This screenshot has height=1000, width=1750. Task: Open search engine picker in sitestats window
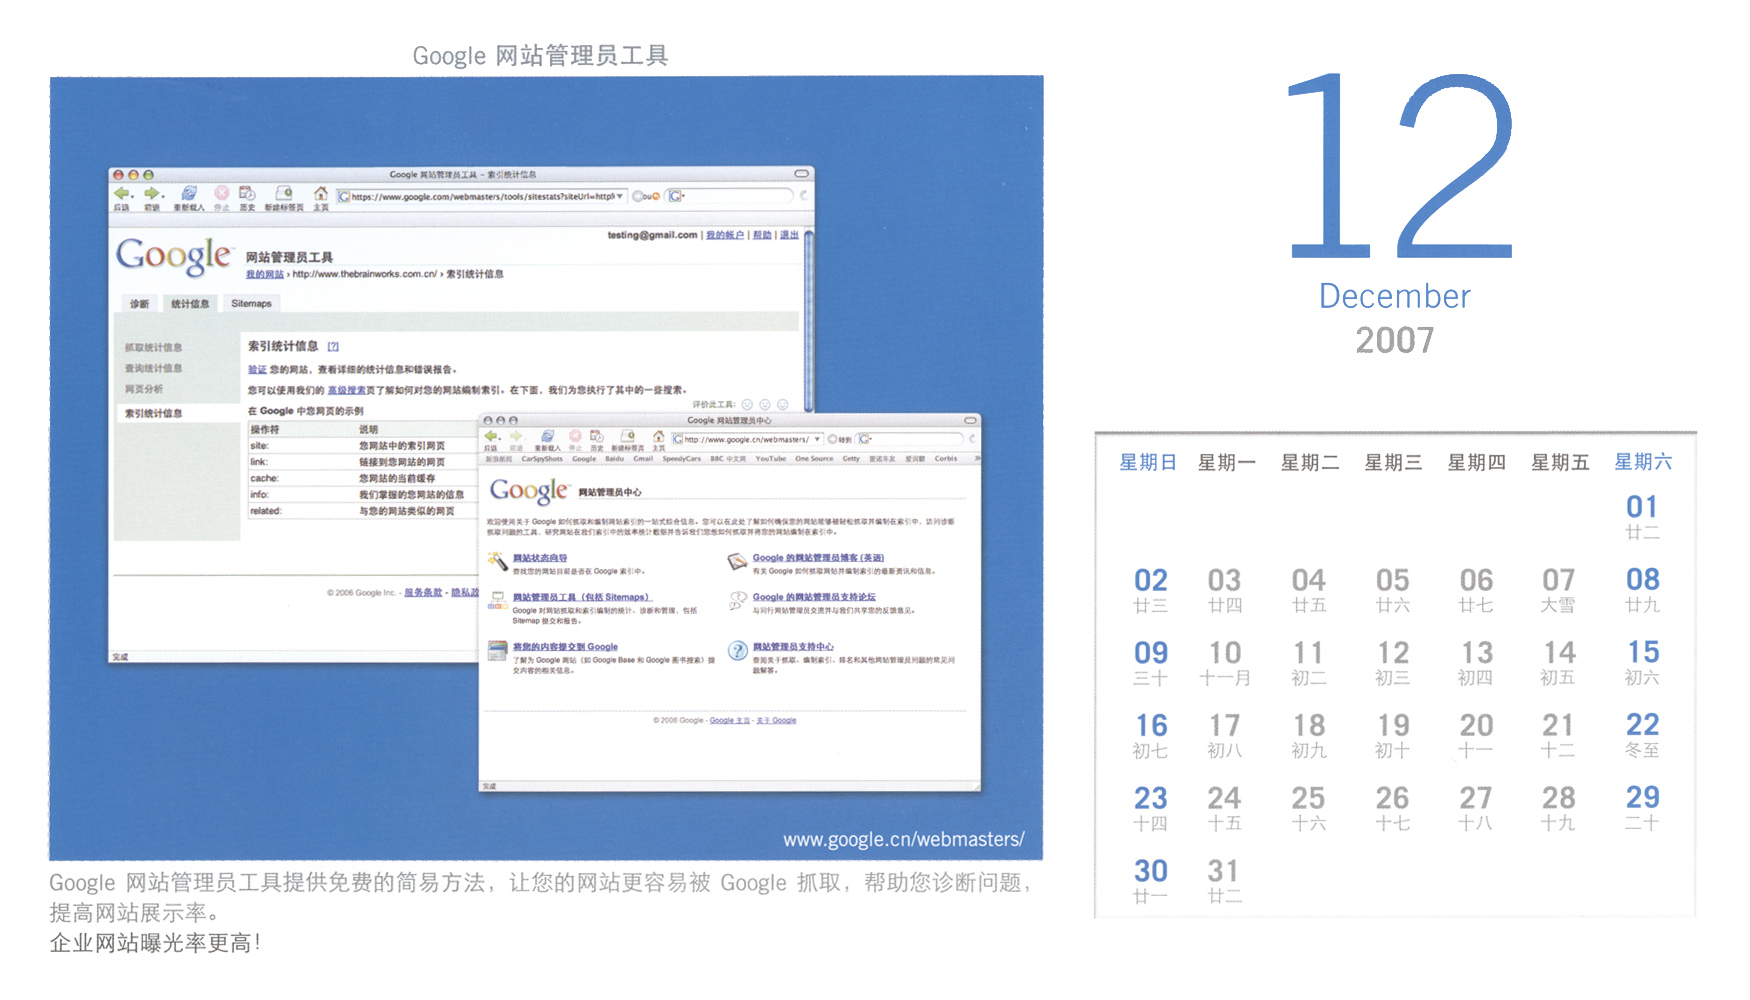pyautogui.click(x=677, y=196)
